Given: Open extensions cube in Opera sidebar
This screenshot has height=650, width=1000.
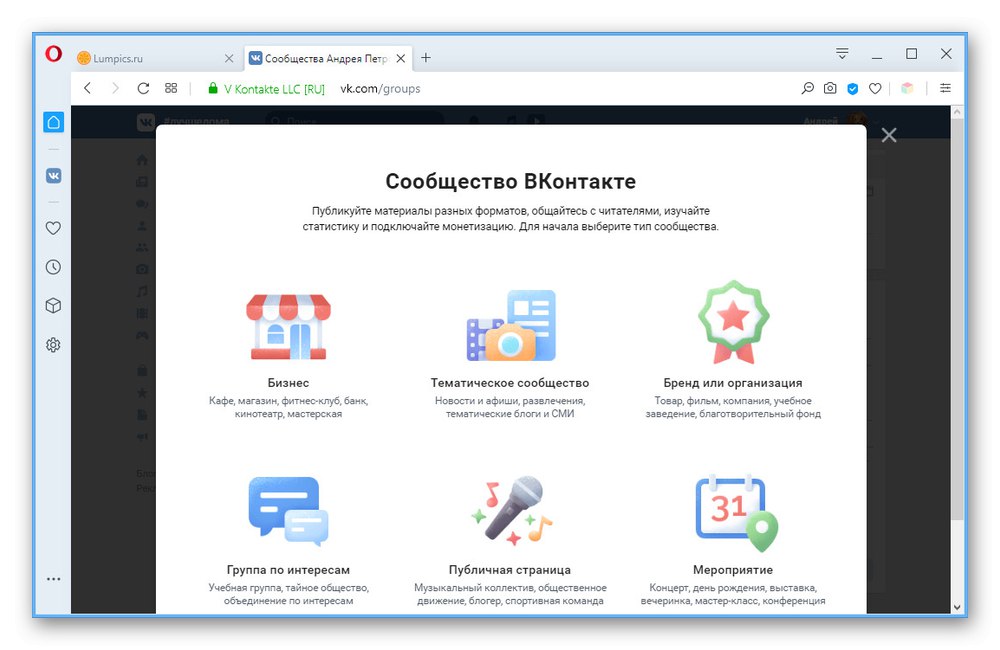Looking at the screenshot, I should pos(54,306).
